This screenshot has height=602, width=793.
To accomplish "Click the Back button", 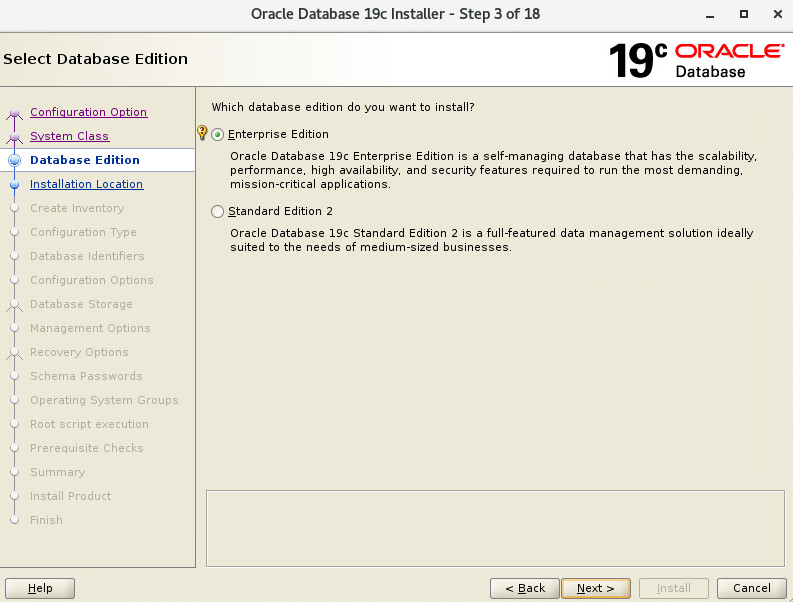I will pyautogui.click(x=524, y=588).
